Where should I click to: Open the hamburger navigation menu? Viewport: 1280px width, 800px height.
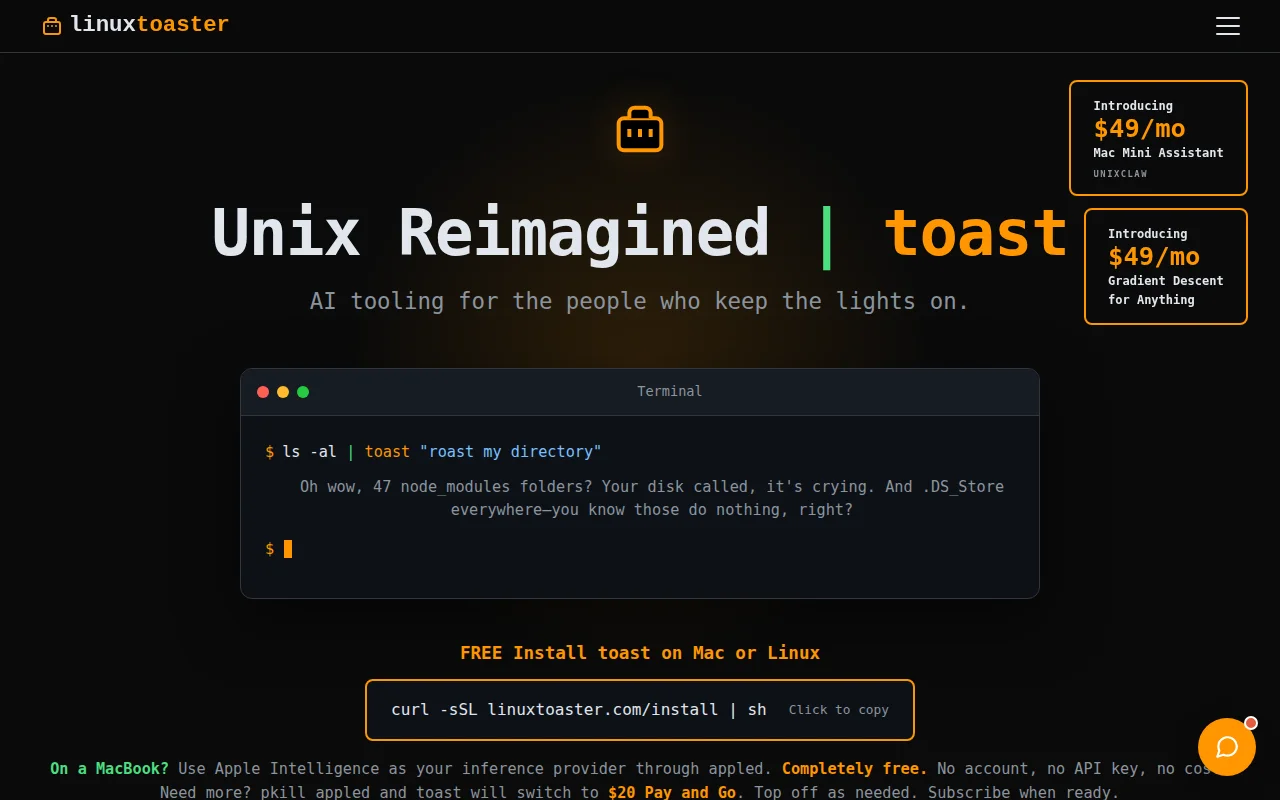pos(1227,26)
